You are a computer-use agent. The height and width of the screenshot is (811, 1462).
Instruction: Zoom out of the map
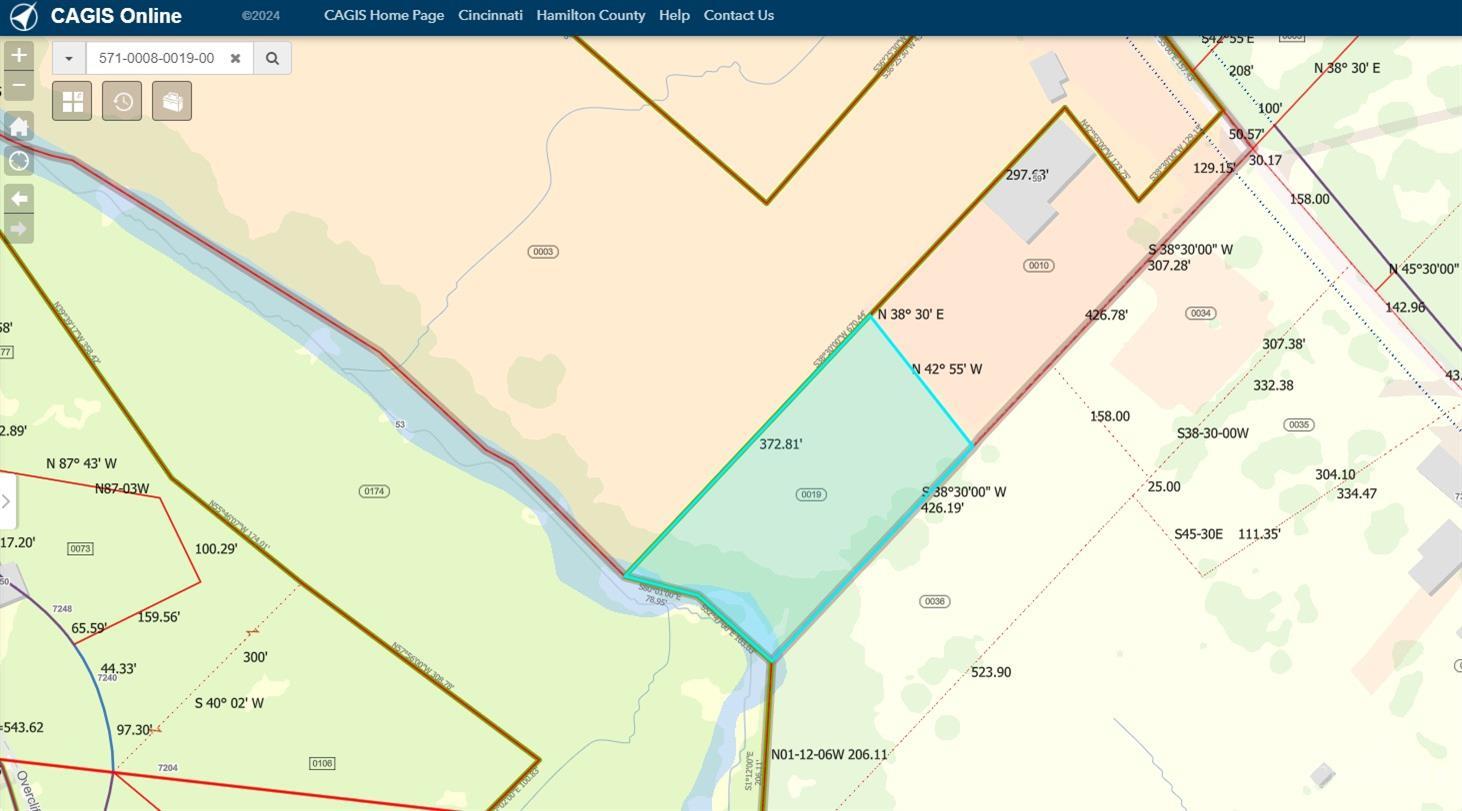(x=19, y=86)
